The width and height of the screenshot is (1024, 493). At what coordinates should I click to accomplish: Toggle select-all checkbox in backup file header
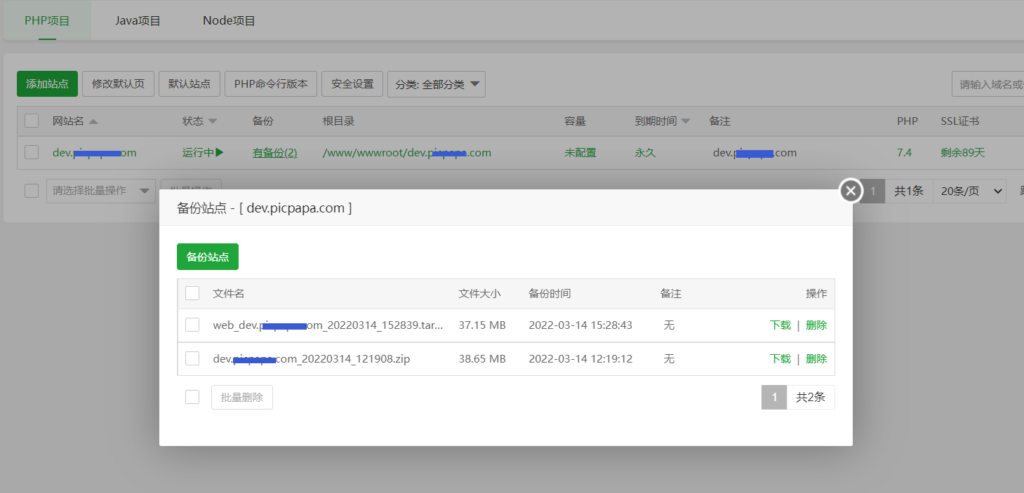coord(193,293)
